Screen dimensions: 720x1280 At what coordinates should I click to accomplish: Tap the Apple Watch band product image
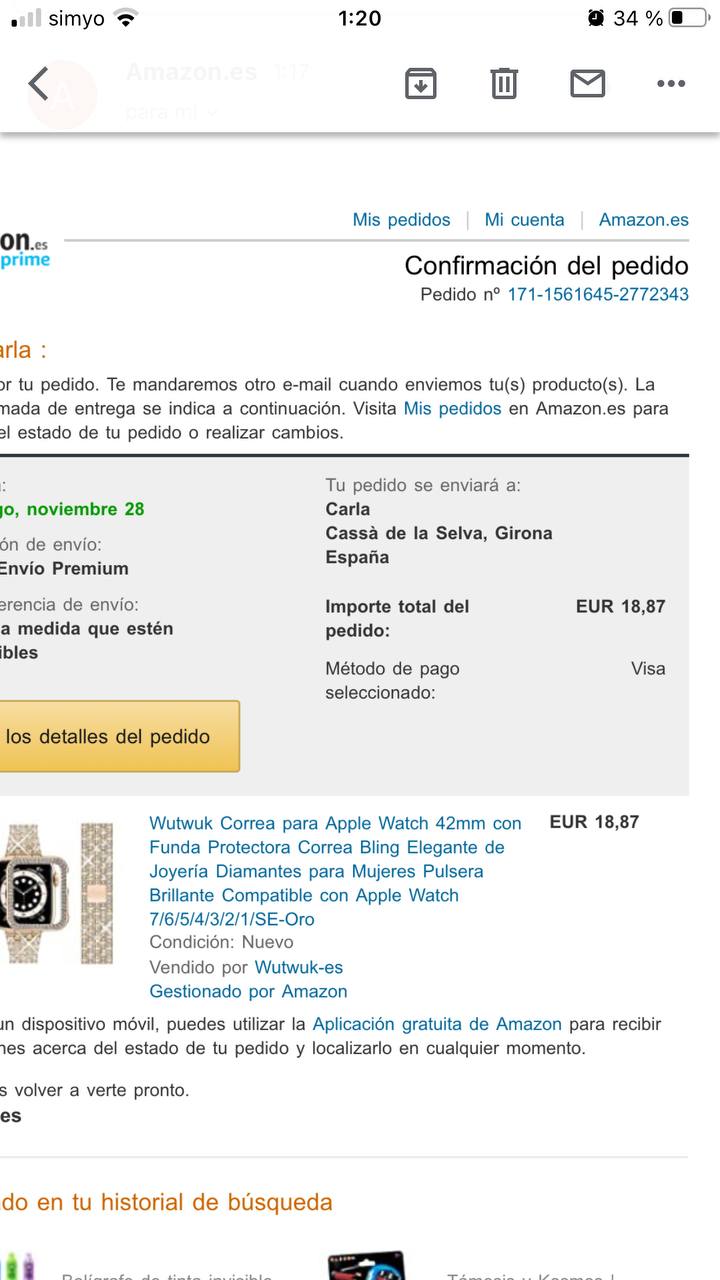(57, 893)
